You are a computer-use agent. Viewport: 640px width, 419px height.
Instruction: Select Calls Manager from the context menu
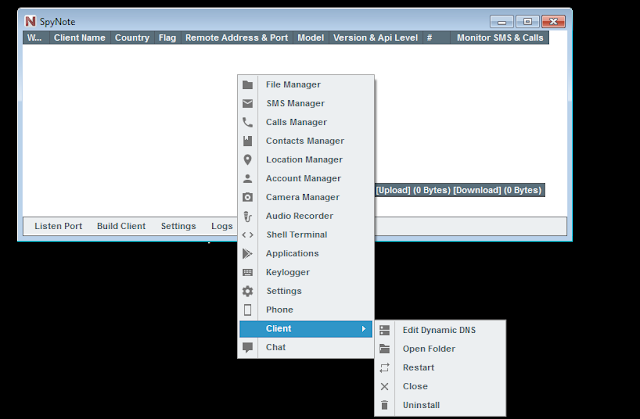[x=306, y=122]
